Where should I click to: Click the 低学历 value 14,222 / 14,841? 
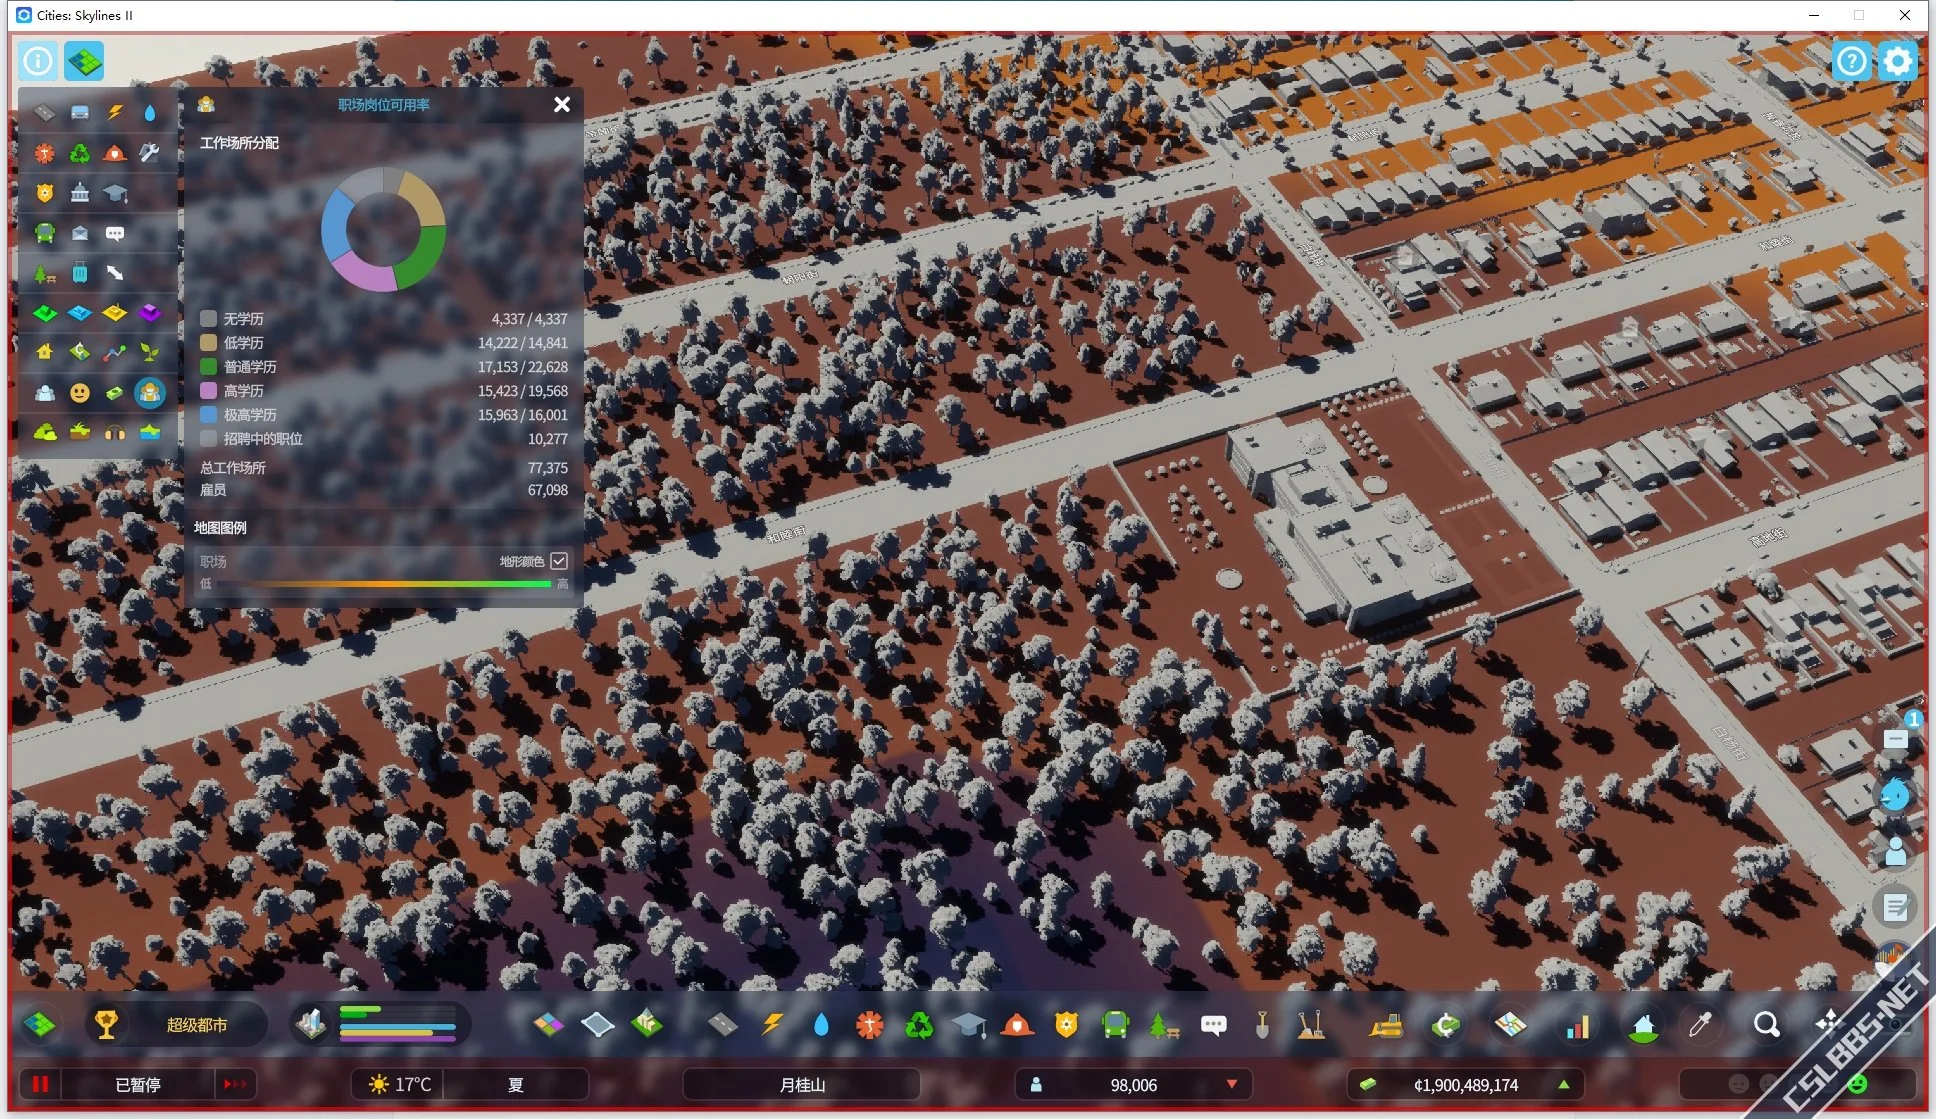pos(522,343)
